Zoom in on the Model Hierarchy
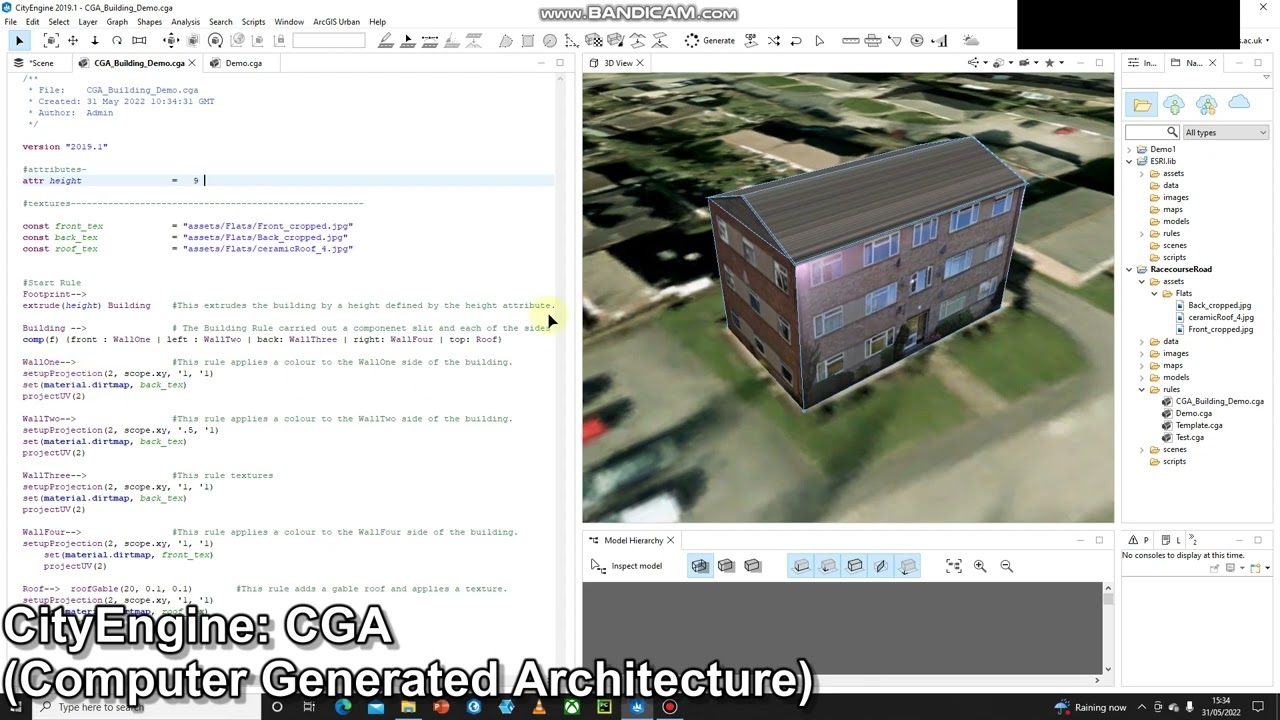Viewport: 1280px width, 720px height. point(980,566)
